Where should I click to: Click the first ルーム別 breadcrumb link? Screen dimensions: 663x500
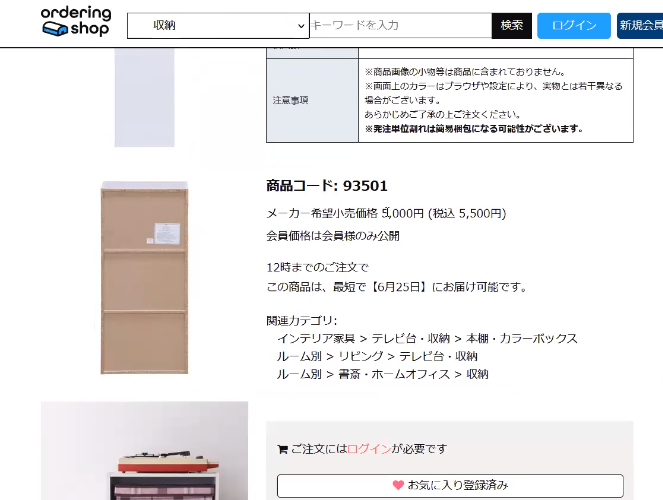point(299,356)
